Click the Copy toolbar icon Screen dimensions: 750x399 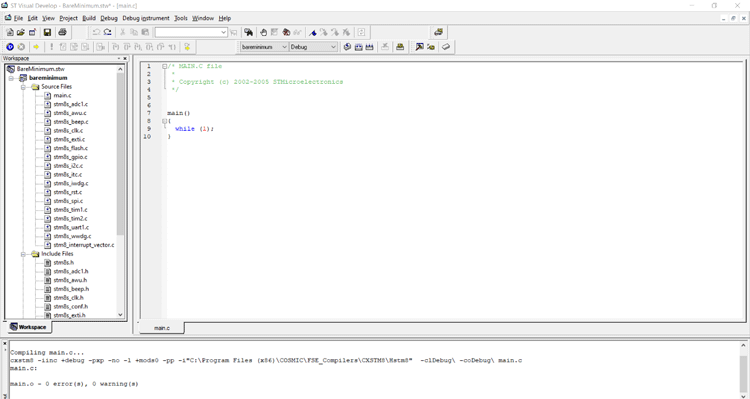coord(134,33)
